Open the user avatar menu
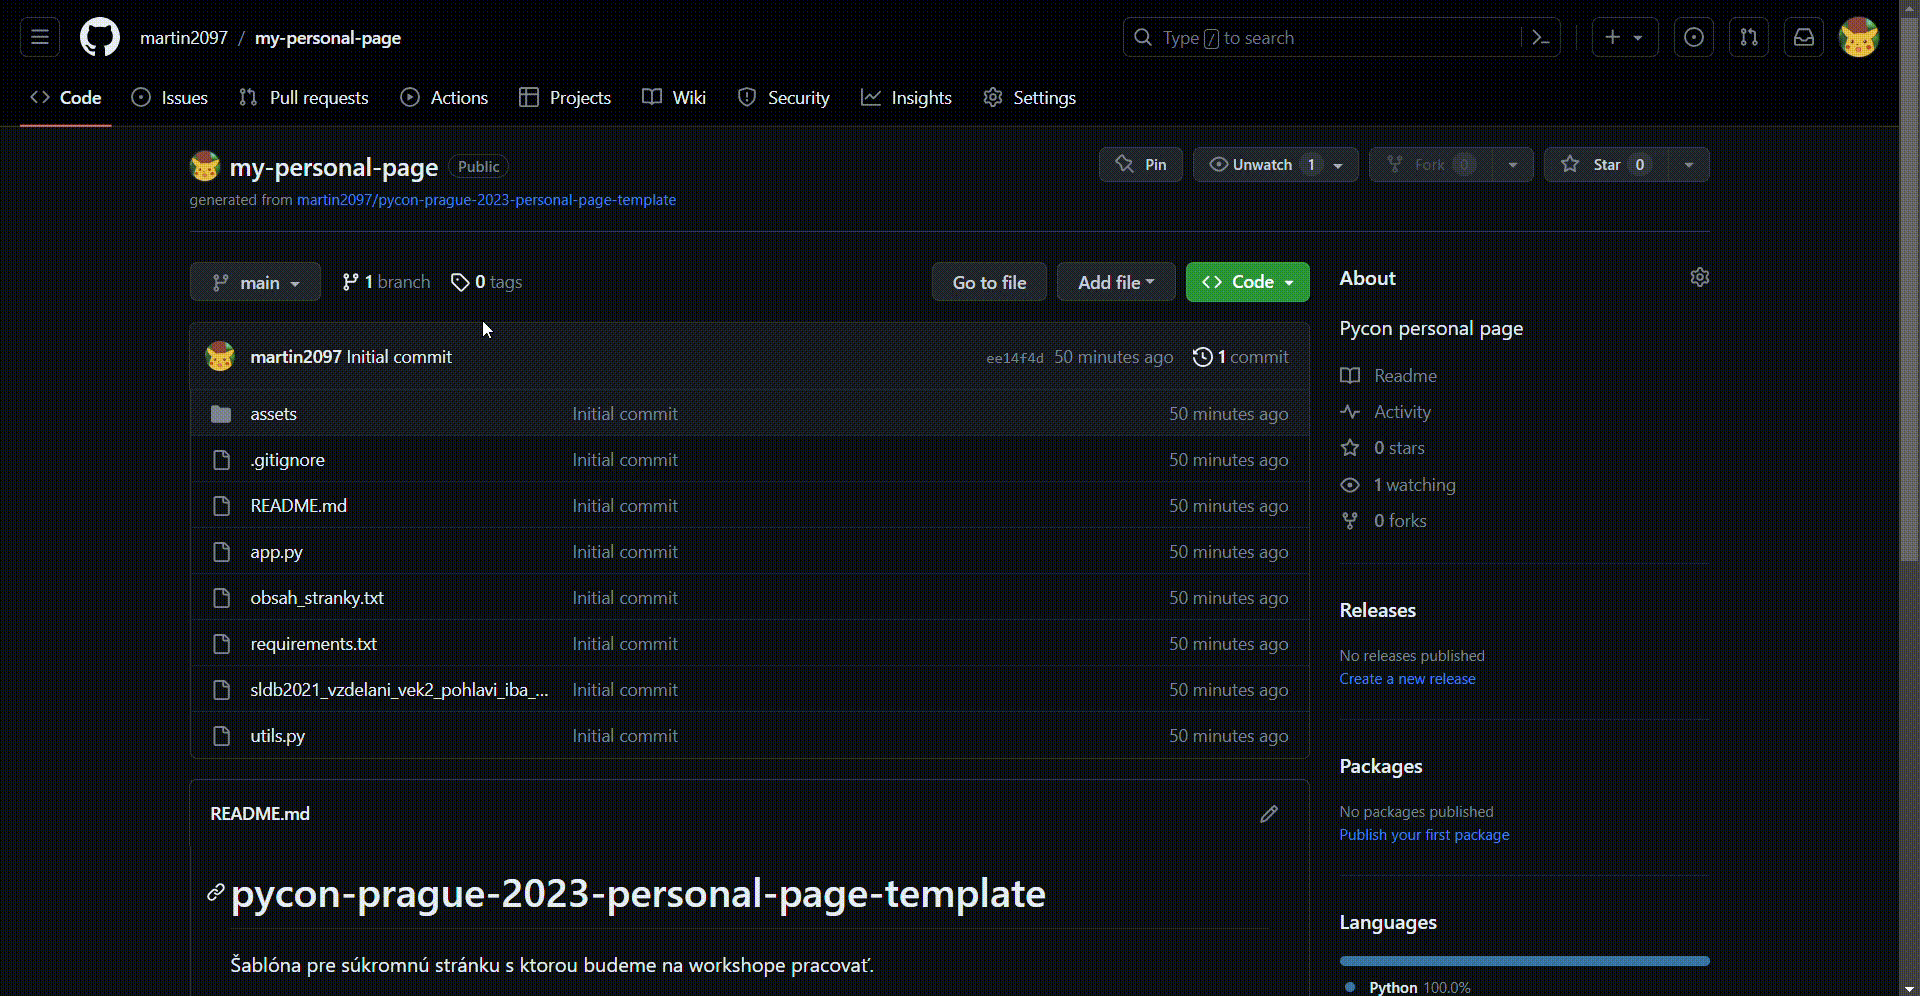The height and width of the screenshot is (996, 1920). pyautogui.click(x=1859, y=38)
